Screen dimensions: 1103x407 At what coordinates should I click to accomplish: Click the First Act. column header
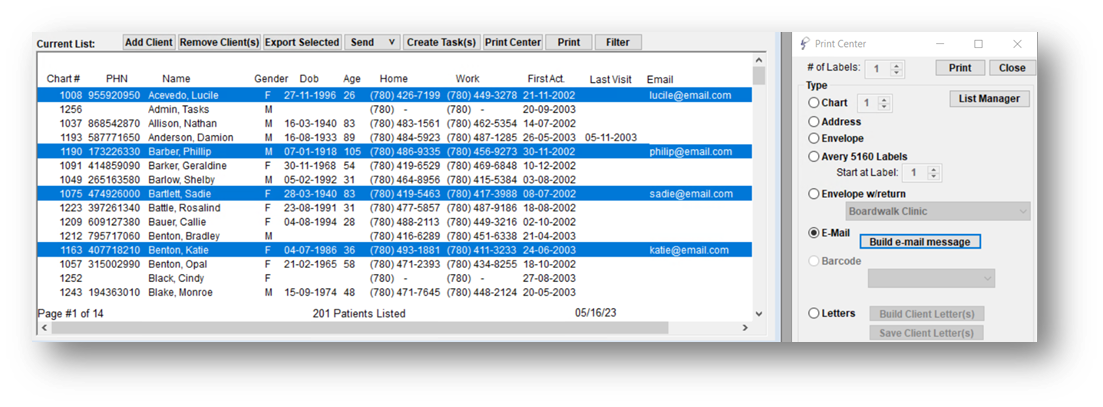pos(546,79)
